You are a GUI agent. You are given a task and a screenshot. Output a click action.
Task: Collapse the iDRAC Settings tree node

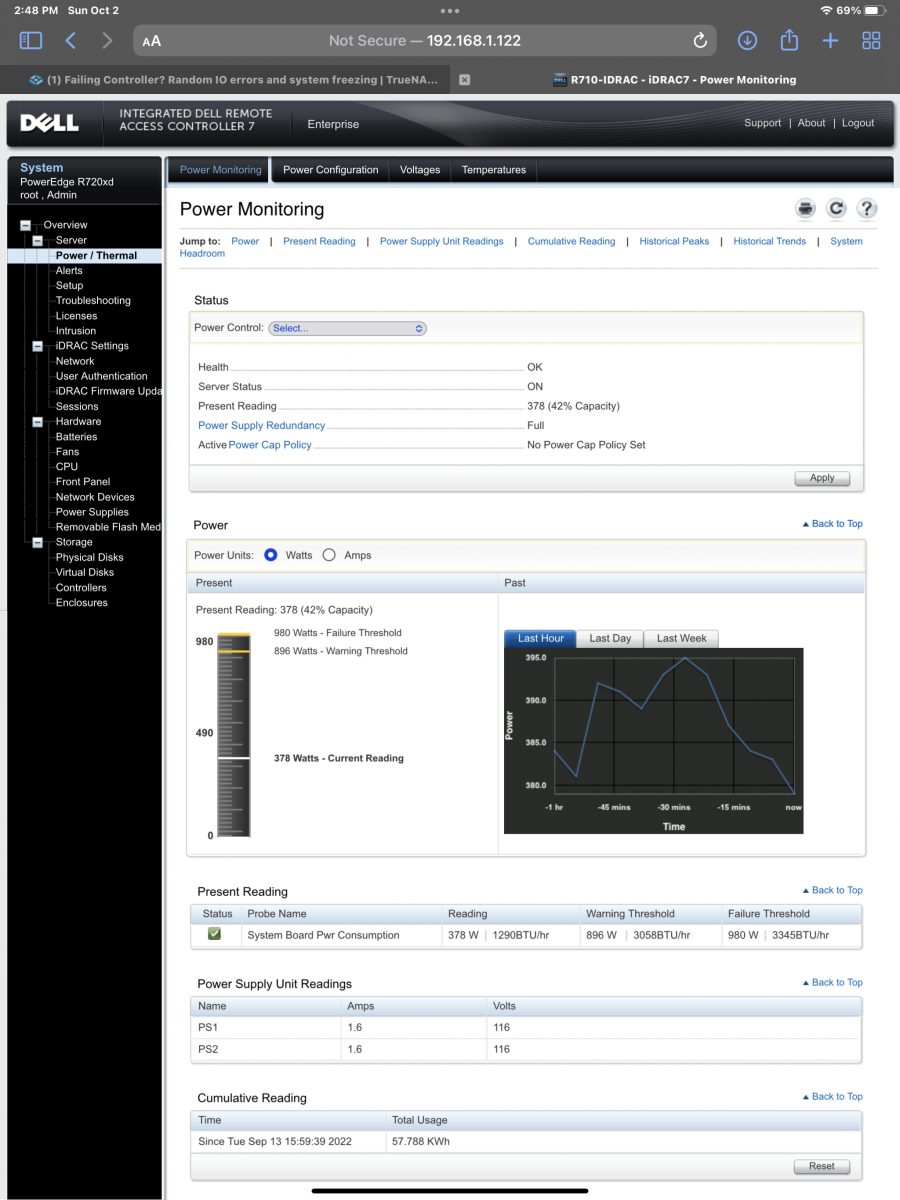(x=38, y=346)
